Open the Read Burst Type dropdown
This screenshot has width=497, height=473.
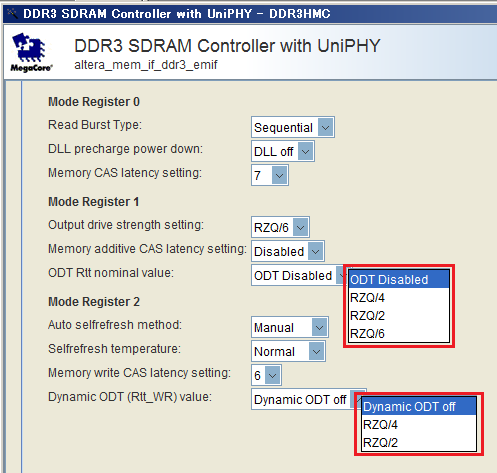pyautogui.click(x=293, y=127)
